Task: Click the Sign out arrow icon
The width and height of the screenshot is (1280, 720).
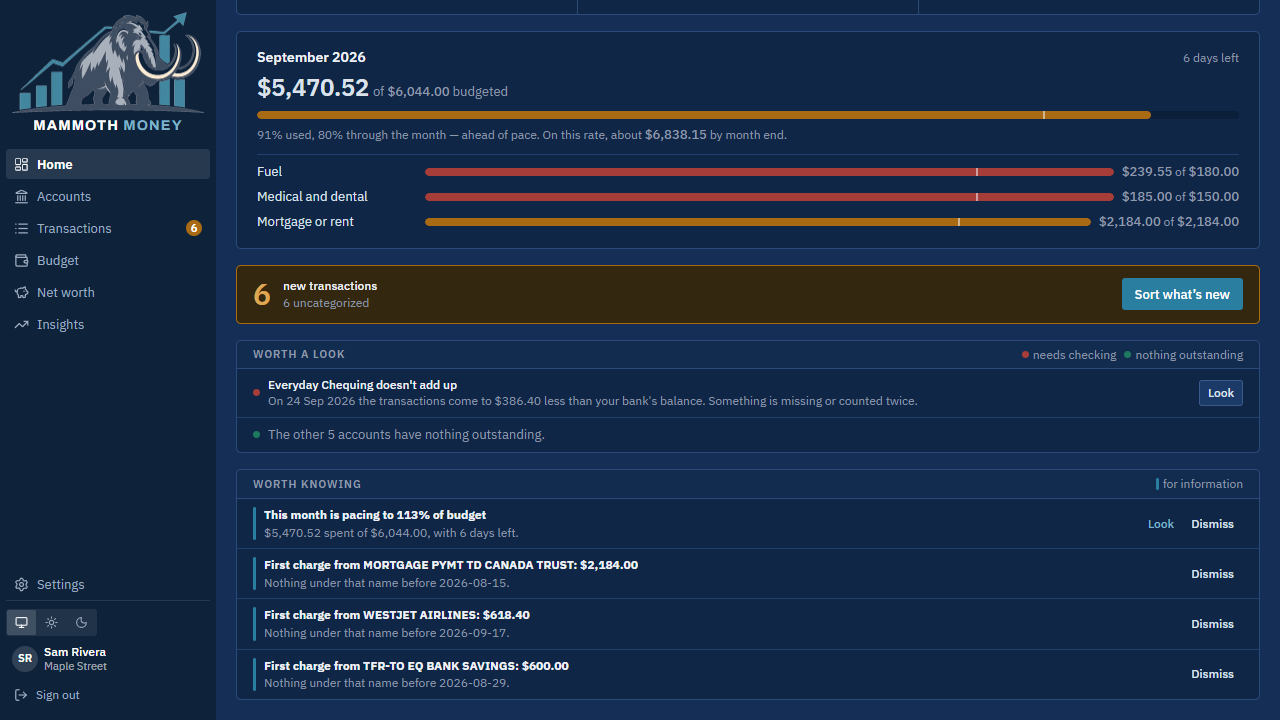Action: (21, 695)
